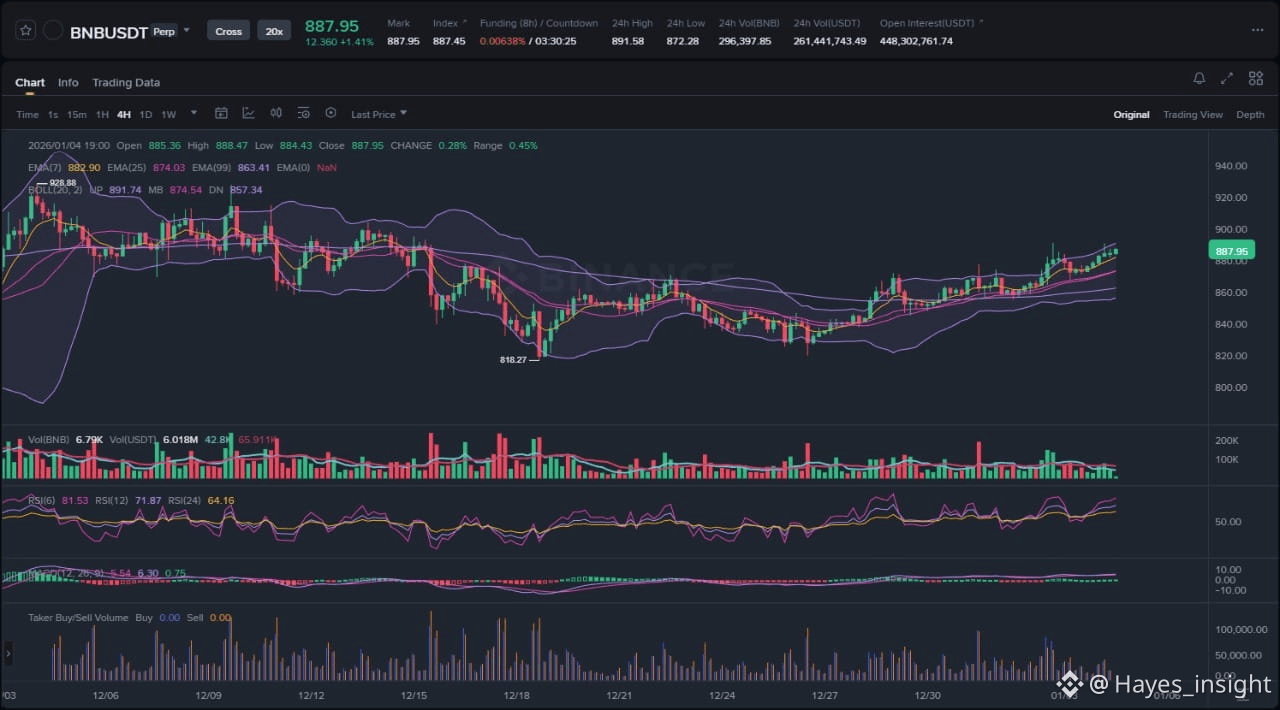Viewport: 1280px width, 710px height.
Task: Open the Last Price dropdown
Action: (x=378, y=115)
